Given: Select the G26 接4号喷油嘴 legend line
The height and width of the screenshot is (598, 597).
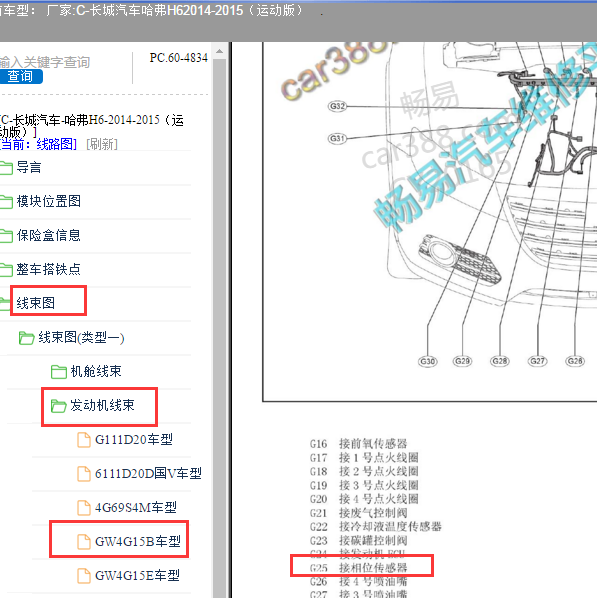Looking at the screenshot, I should click(359, 582).
